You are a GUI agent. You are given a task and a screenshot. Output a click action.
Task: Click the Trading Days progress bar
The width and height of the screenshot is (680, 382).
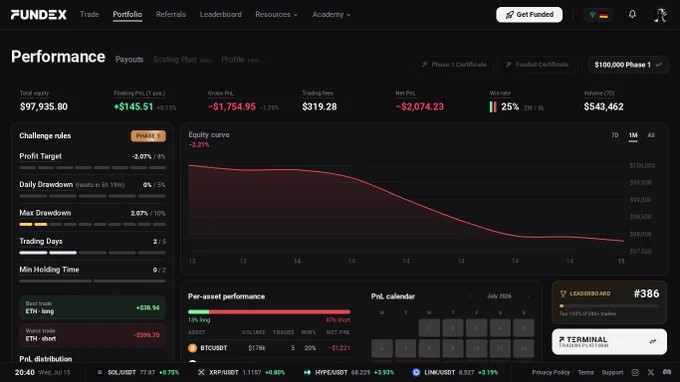[x=92, y=252]
